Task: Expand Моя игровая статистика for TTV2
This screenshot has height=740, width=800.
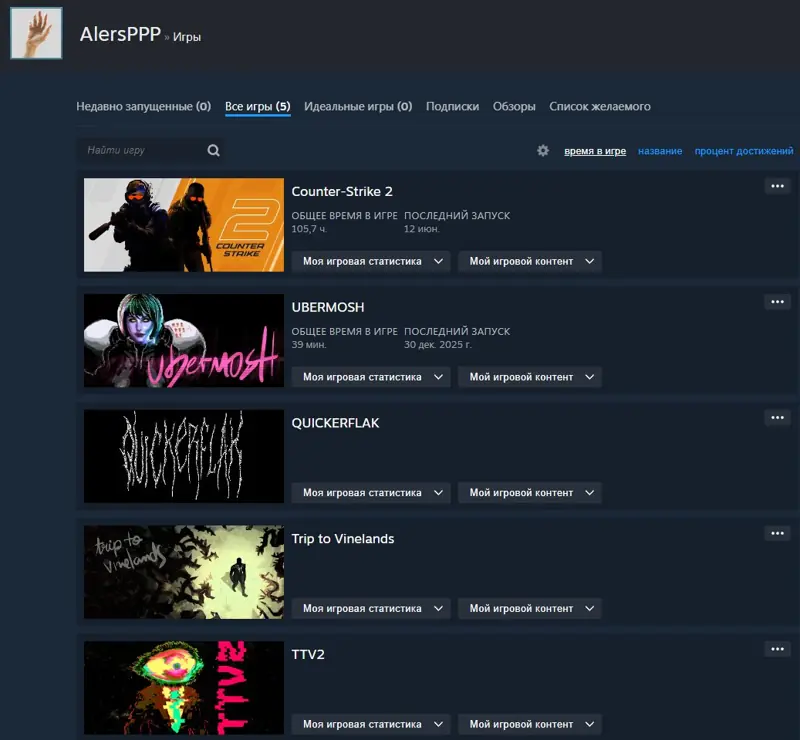Action: pyautogui.click(x=371, y=725)
